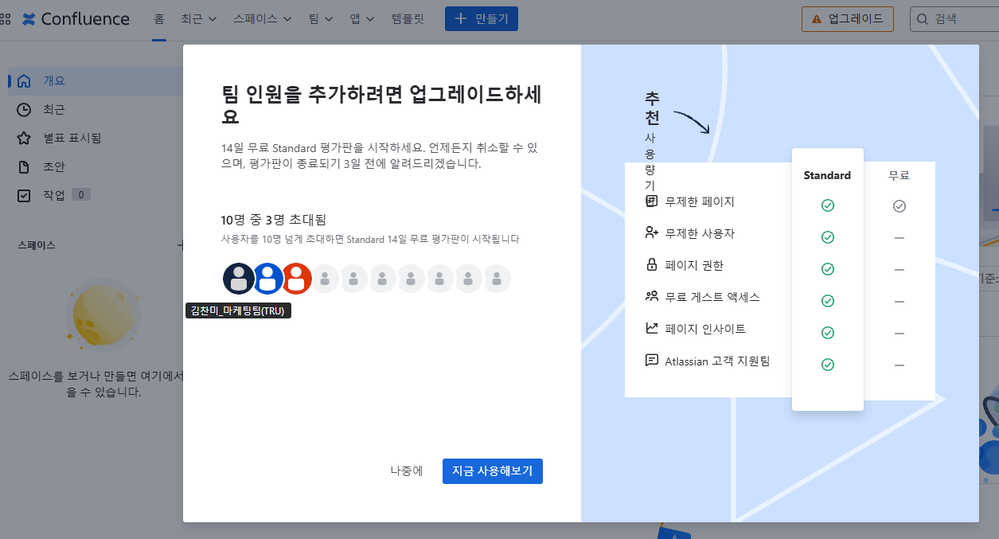Click the 김찬미_마케팅팀(TRU) tooltip

[238, 311]
